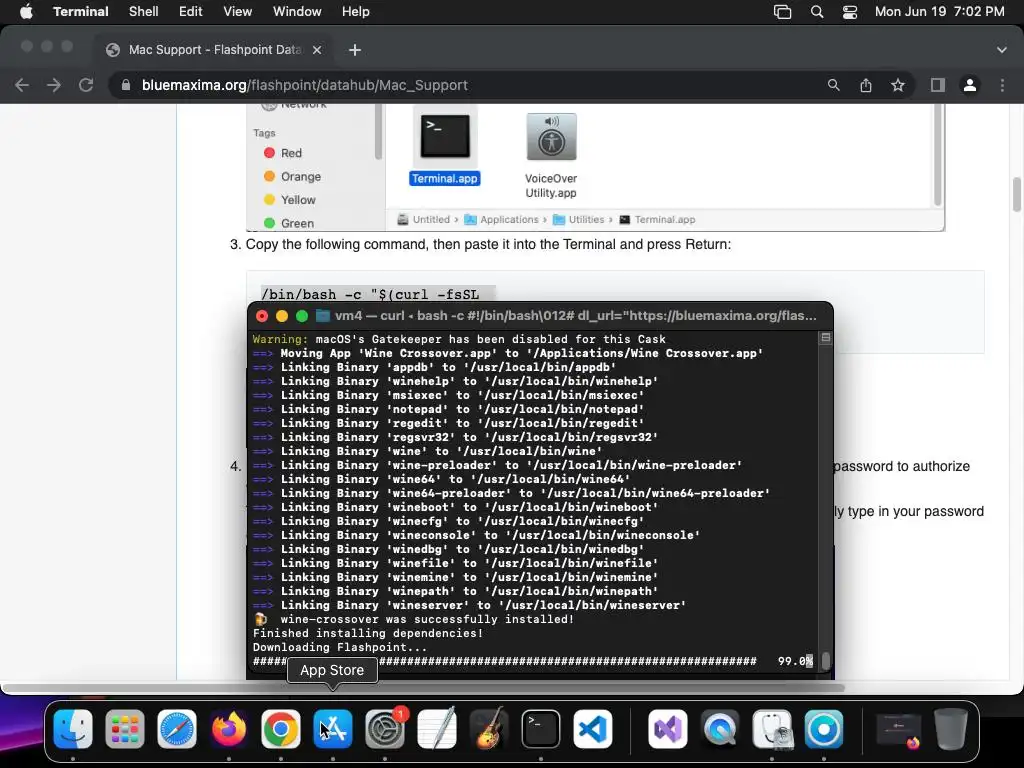This screenshot has height=768, width=1024.
Task: Click the Applications folder in the path bar
Action: [502, 219]
